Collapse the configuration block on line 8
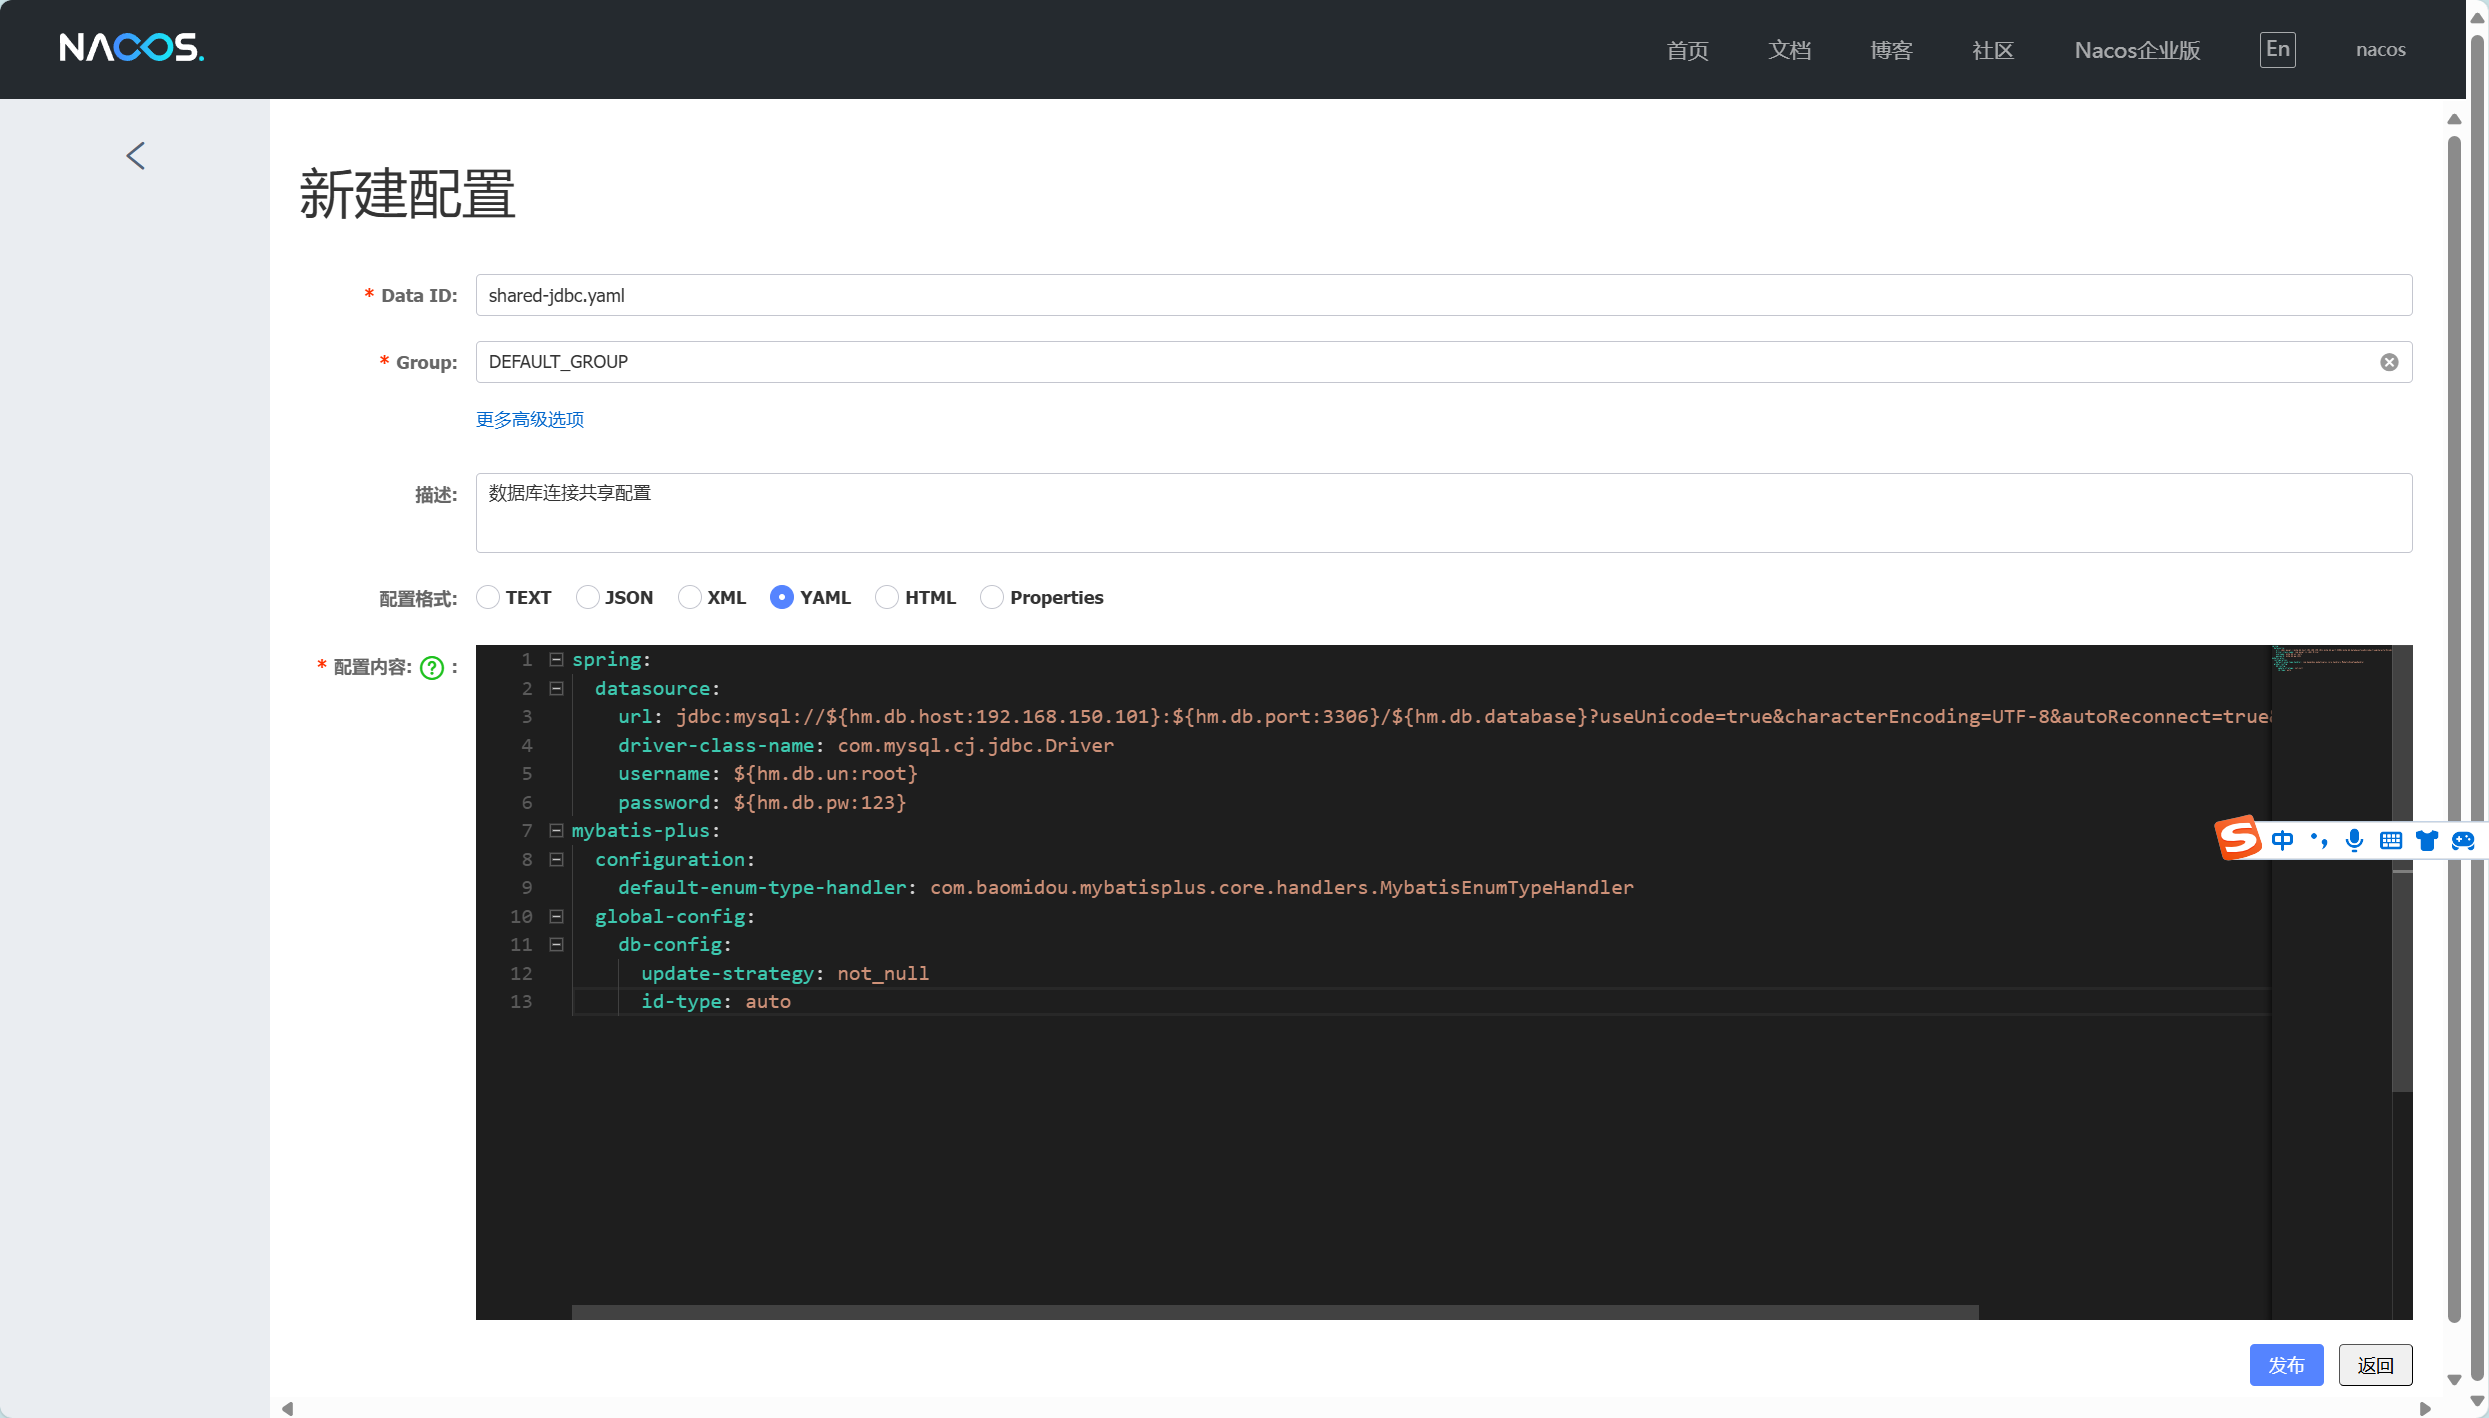This screenshot has width=2489, height=1418. tap(557, 860)
